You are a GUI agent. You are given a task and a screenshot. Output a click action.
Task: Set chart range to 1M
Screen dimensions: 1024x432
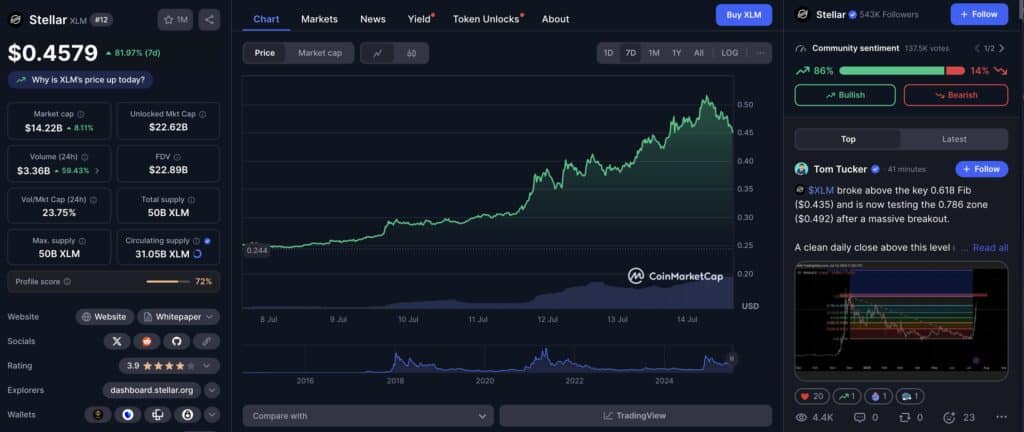[654, 53]
